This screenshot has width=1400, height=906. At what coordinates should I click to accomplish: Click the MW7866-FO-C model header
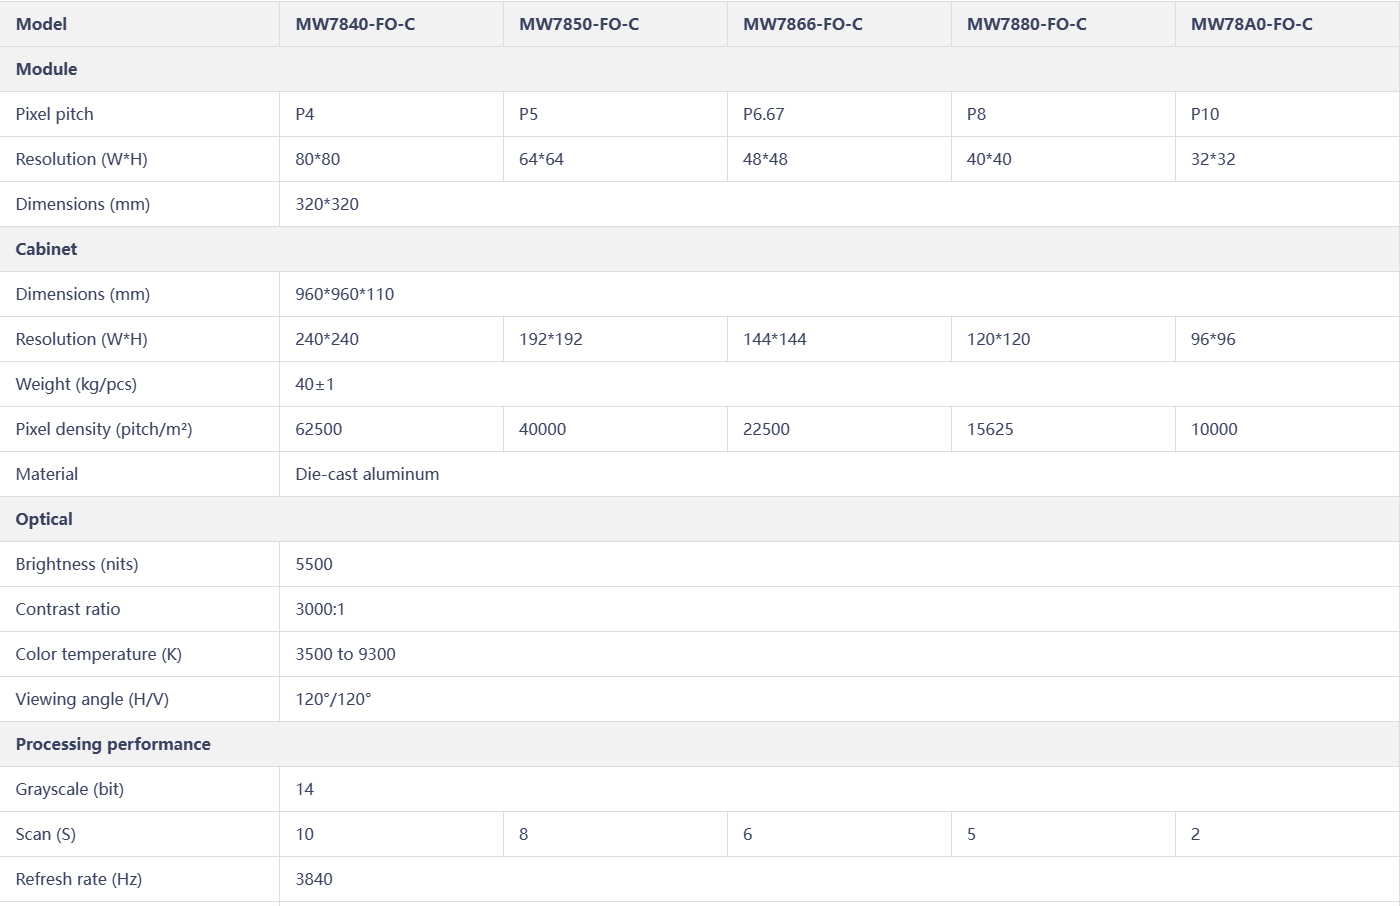[803, 24]
